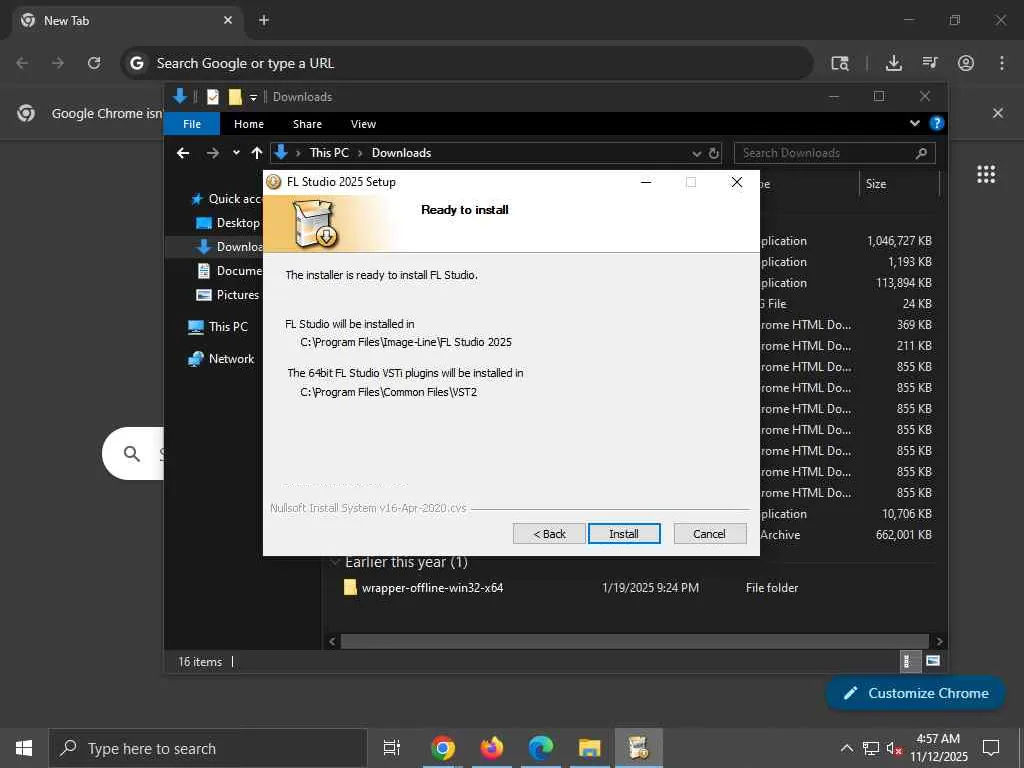The width and height of the screenshot is (1024, 768).
Task: Click the muted volume tray icon
Action: pyautogui.click(x=894, y=748)
